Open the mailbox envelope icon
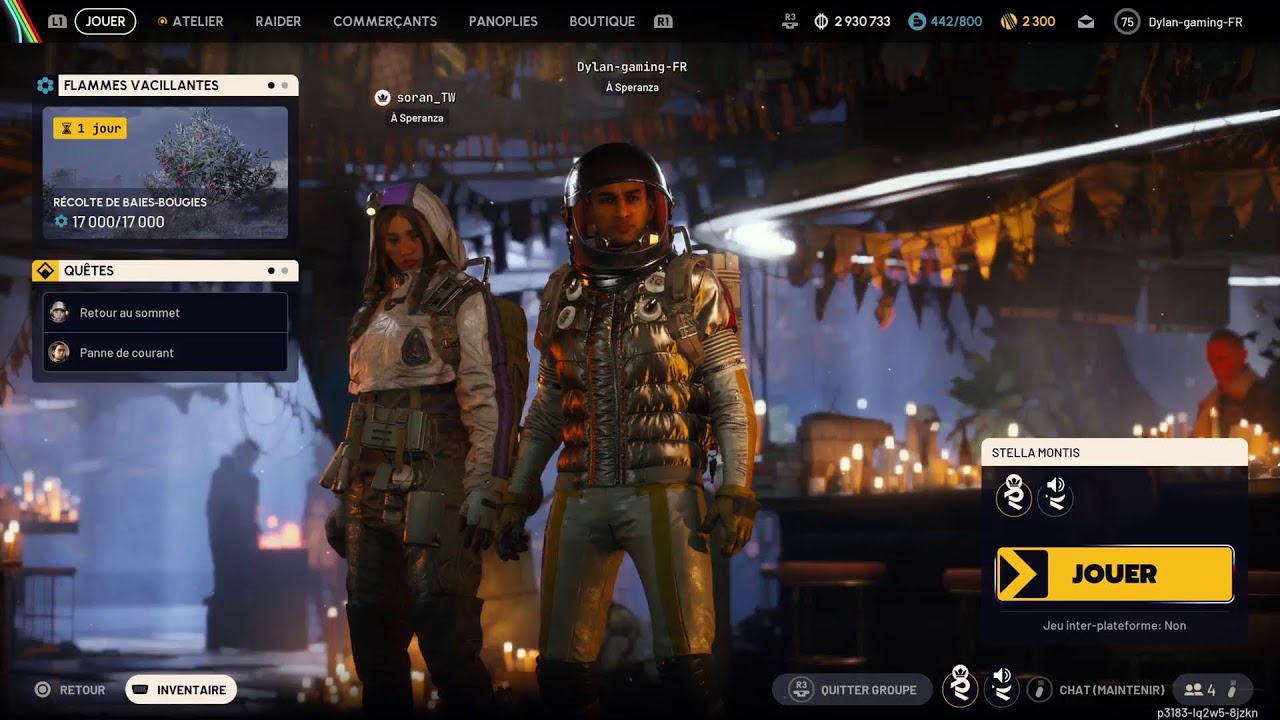1280x720 pixels. (1086, 21)
